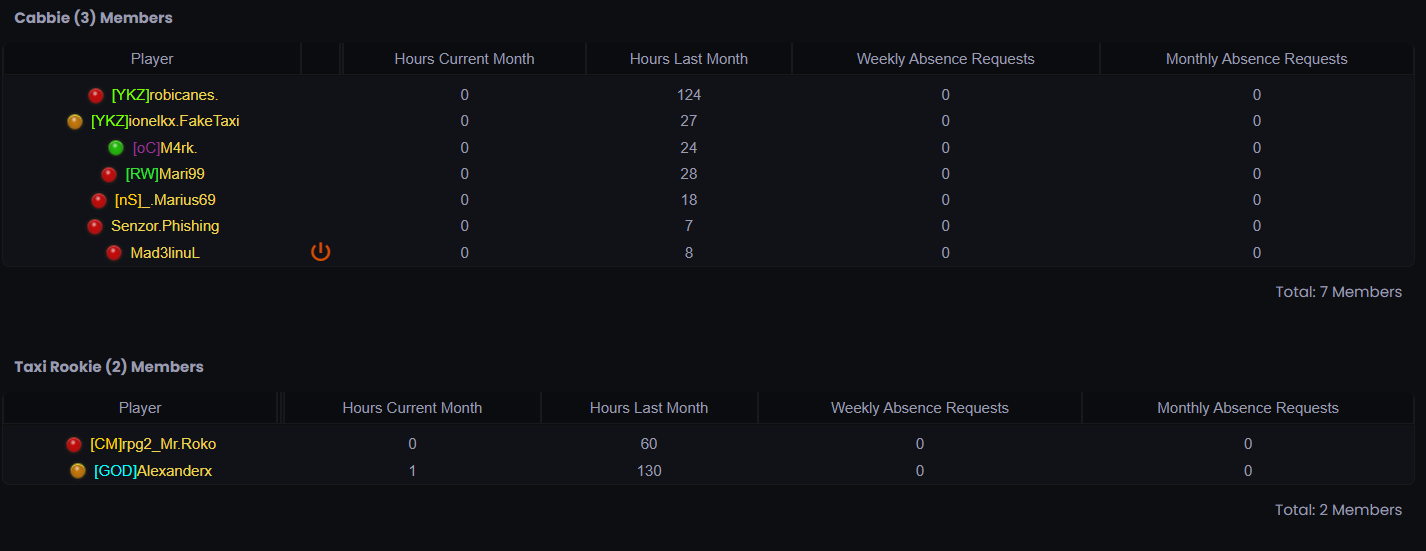The height and width of the screenshot is (551, 1426).
Task: Sort Cabbie table by Monthly Absence Requests
Action: (x=1256, y=59)
